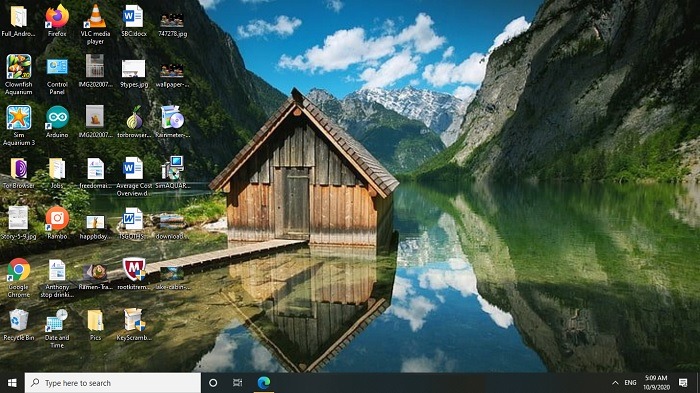Select the SBC.docx Word document

133,21
